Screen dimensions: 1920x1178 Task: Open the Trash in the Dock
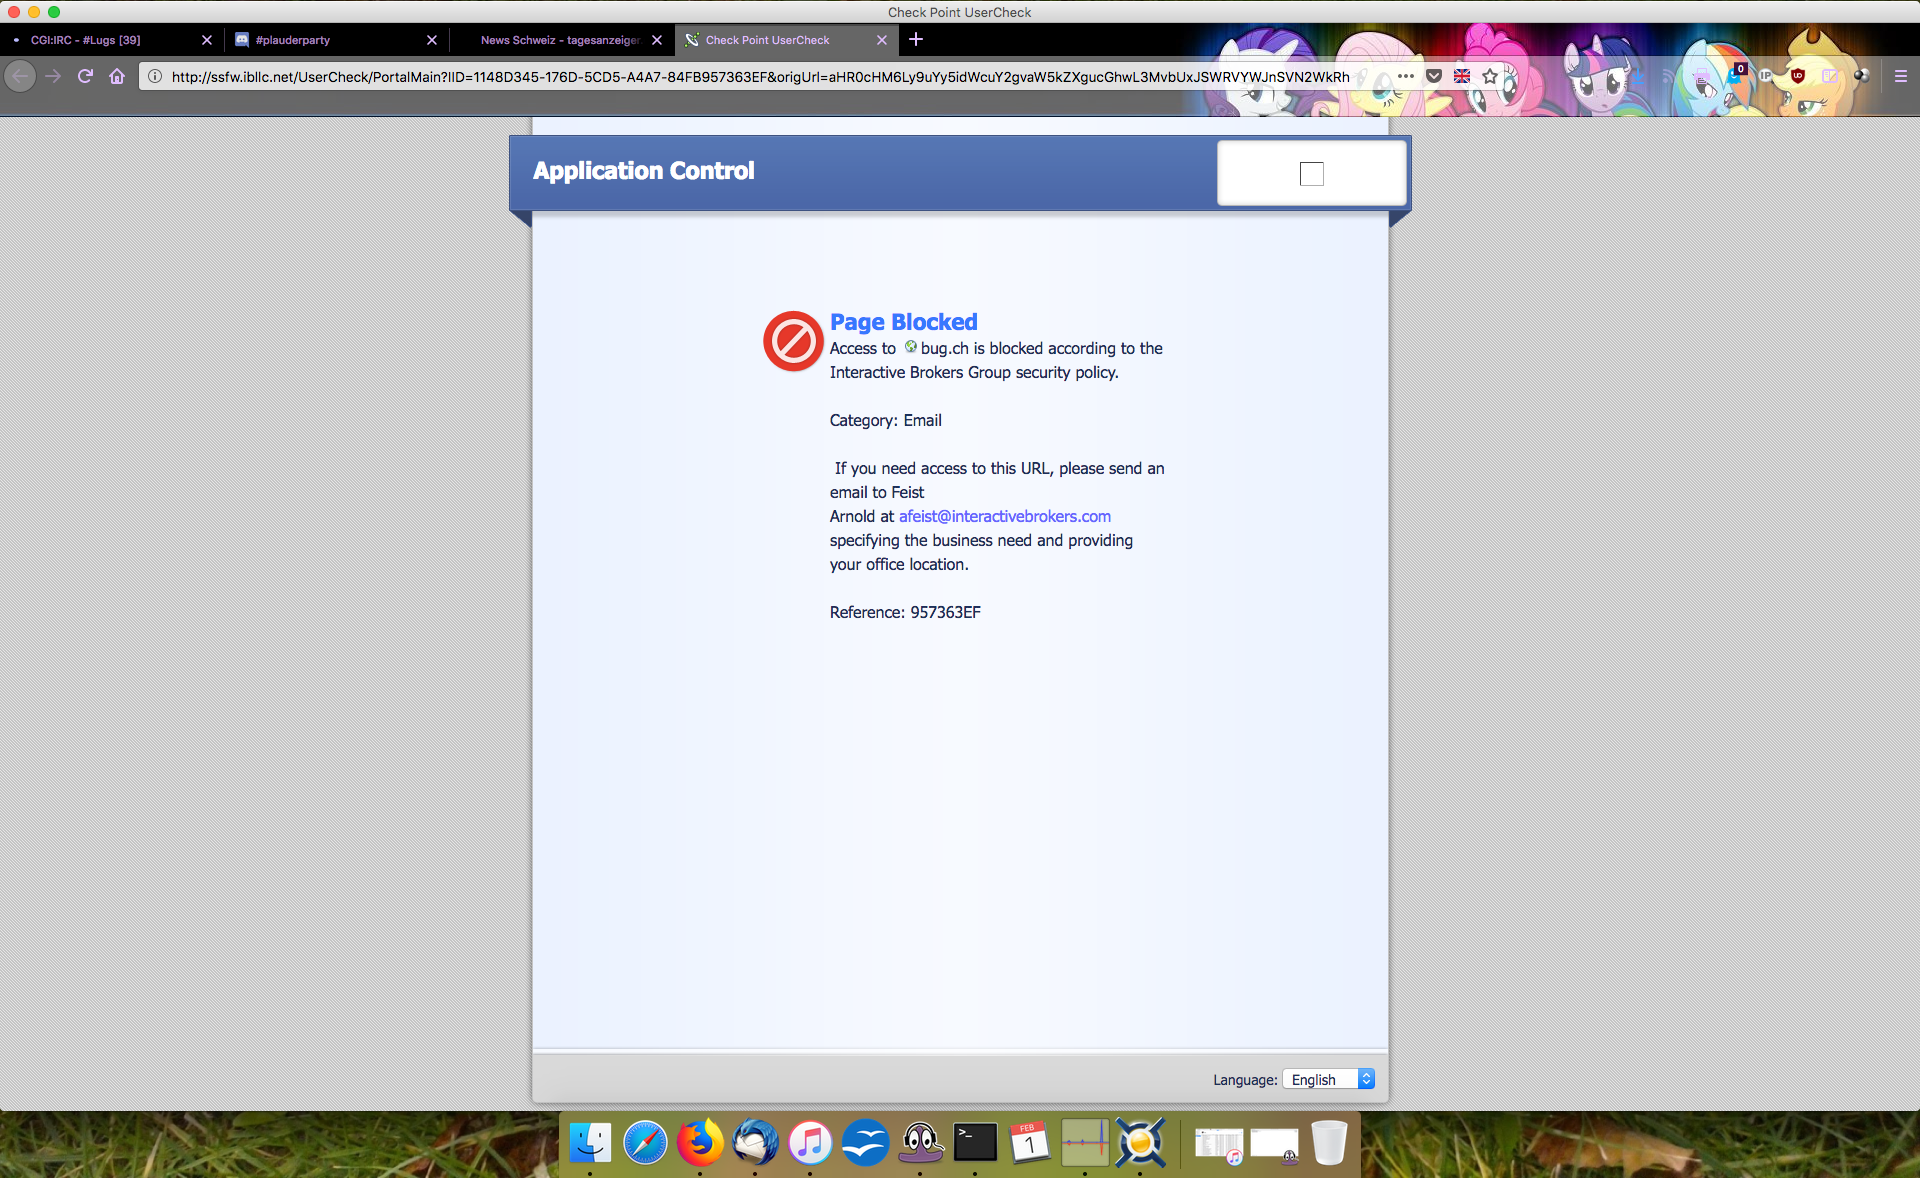(1329, 1142)
